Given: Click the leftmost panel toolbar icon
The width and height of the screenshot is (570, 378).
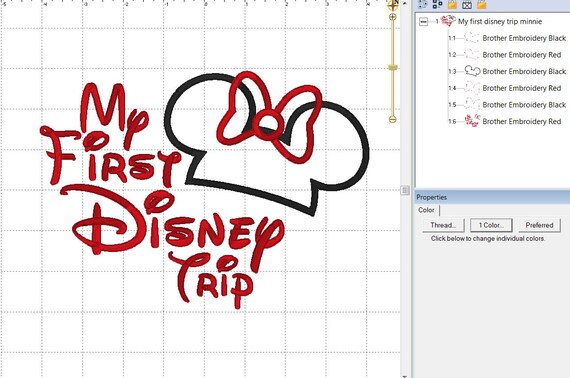Looking at the screenshot, I should 423,4.
